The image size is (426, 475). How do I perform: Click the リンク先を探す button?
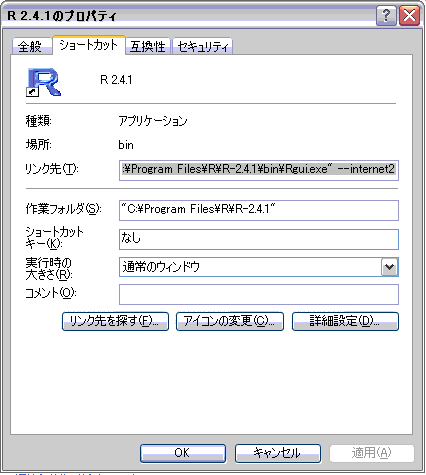click(115, 321)
